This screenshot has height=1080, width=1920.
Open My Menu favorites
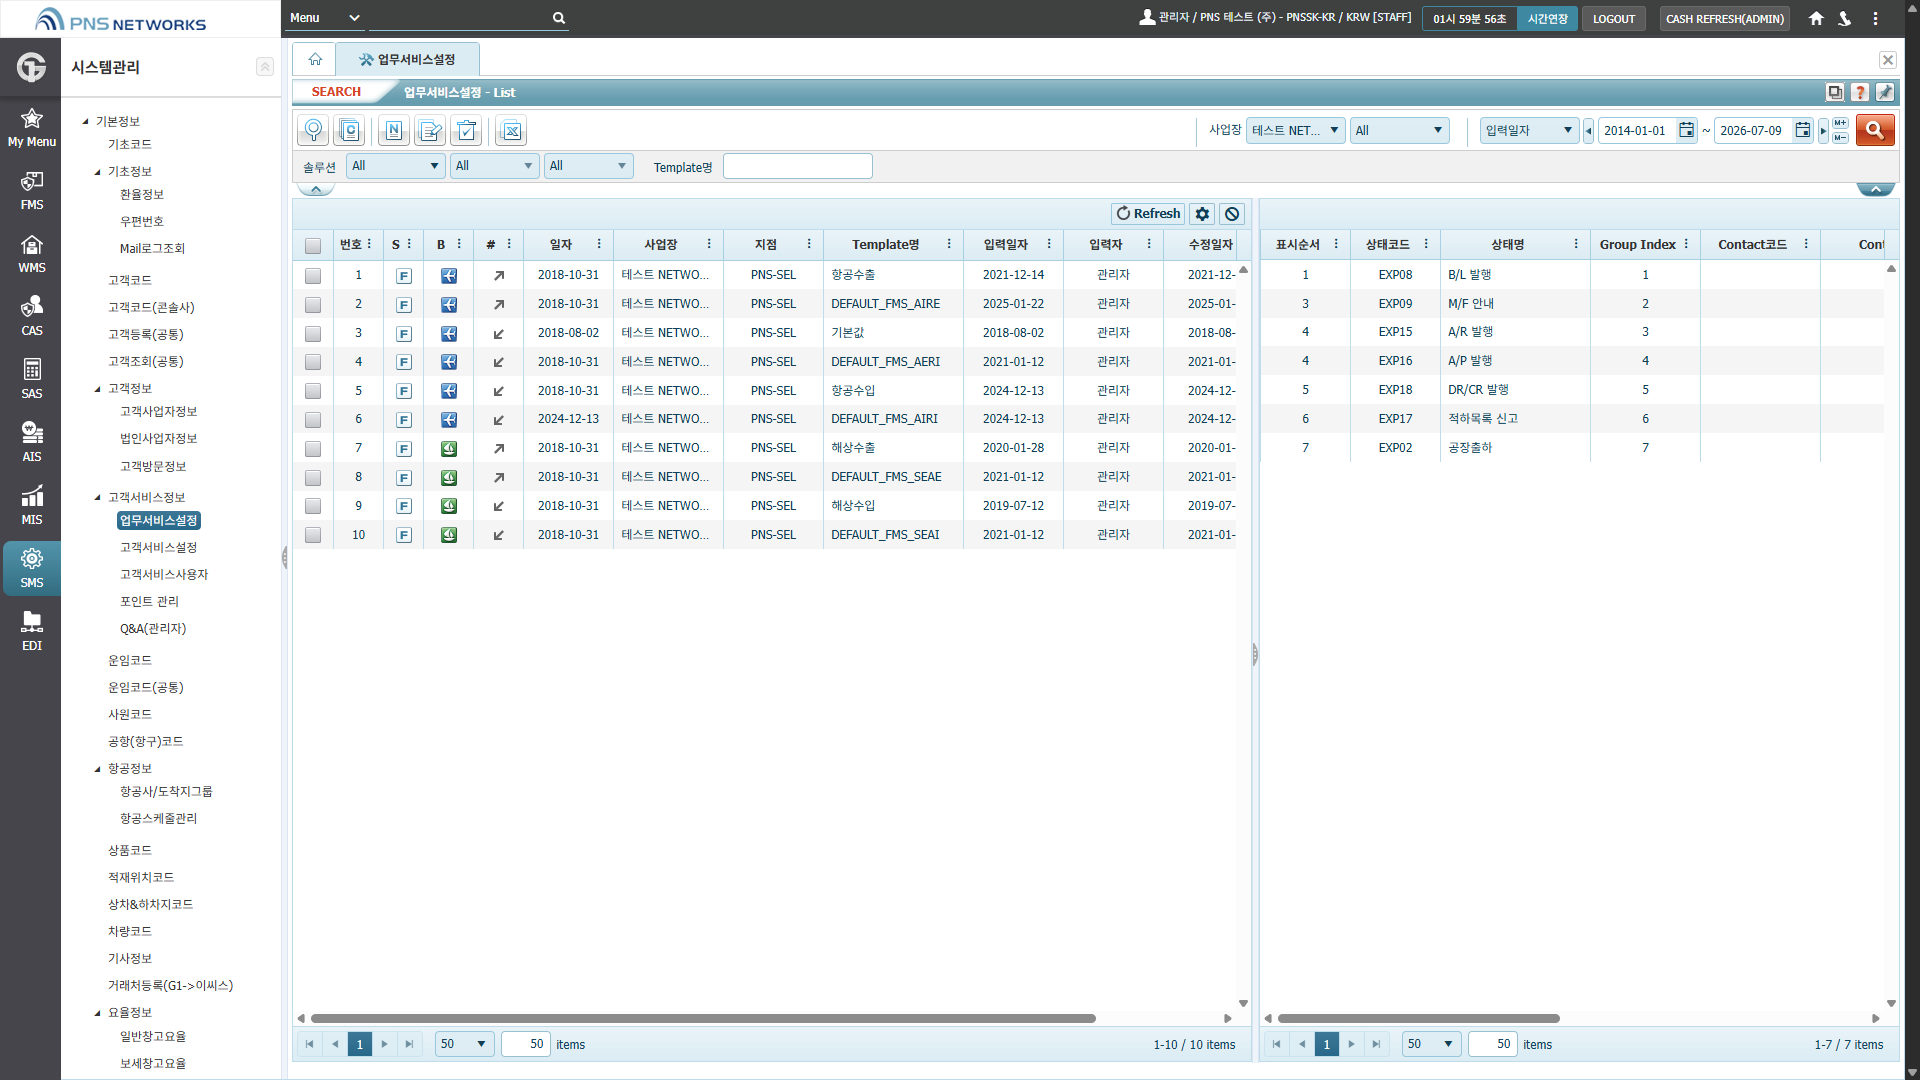pyautogui.click(x=31, y=127)
